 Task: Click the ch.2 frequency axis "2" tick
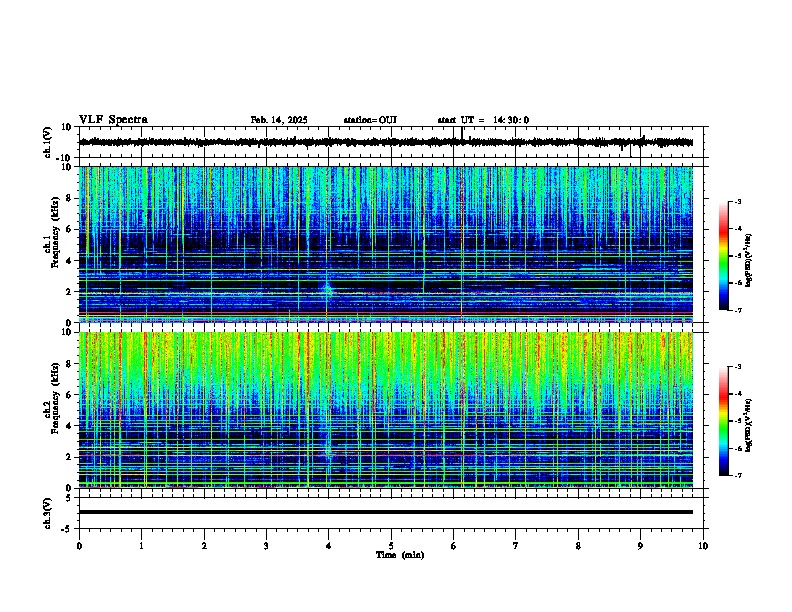click(69, 457)
